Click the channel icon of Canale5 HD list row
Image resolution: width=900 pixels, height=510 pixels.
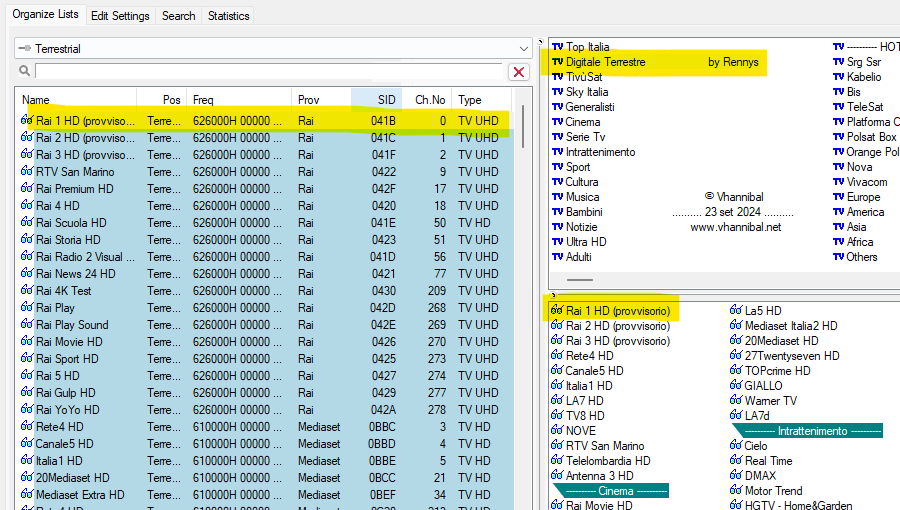point(27,443)
